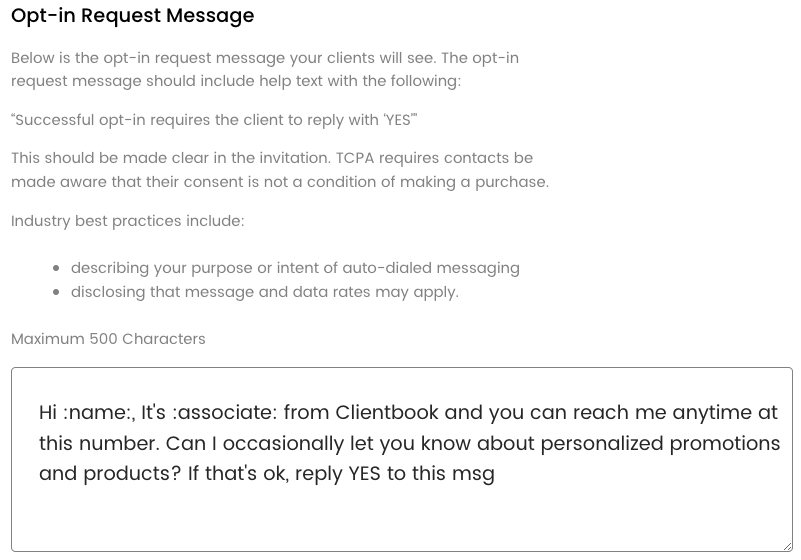Click "Hi" at the start of the message

(49, 413)
